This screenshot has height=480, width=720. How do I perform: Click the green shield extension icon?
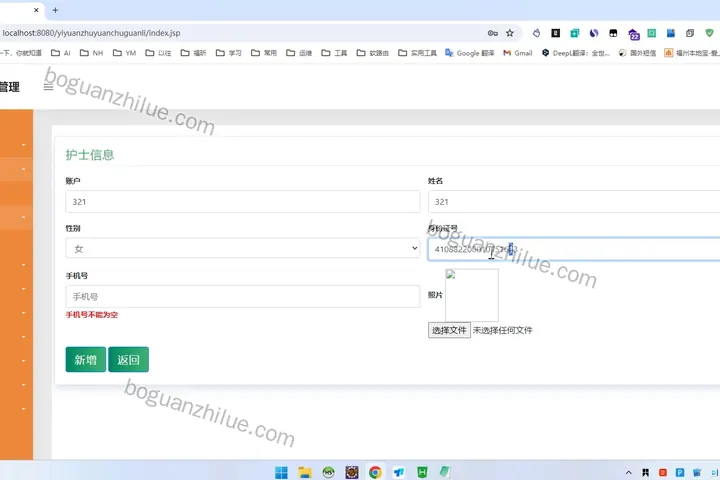(x=709, y=33)
